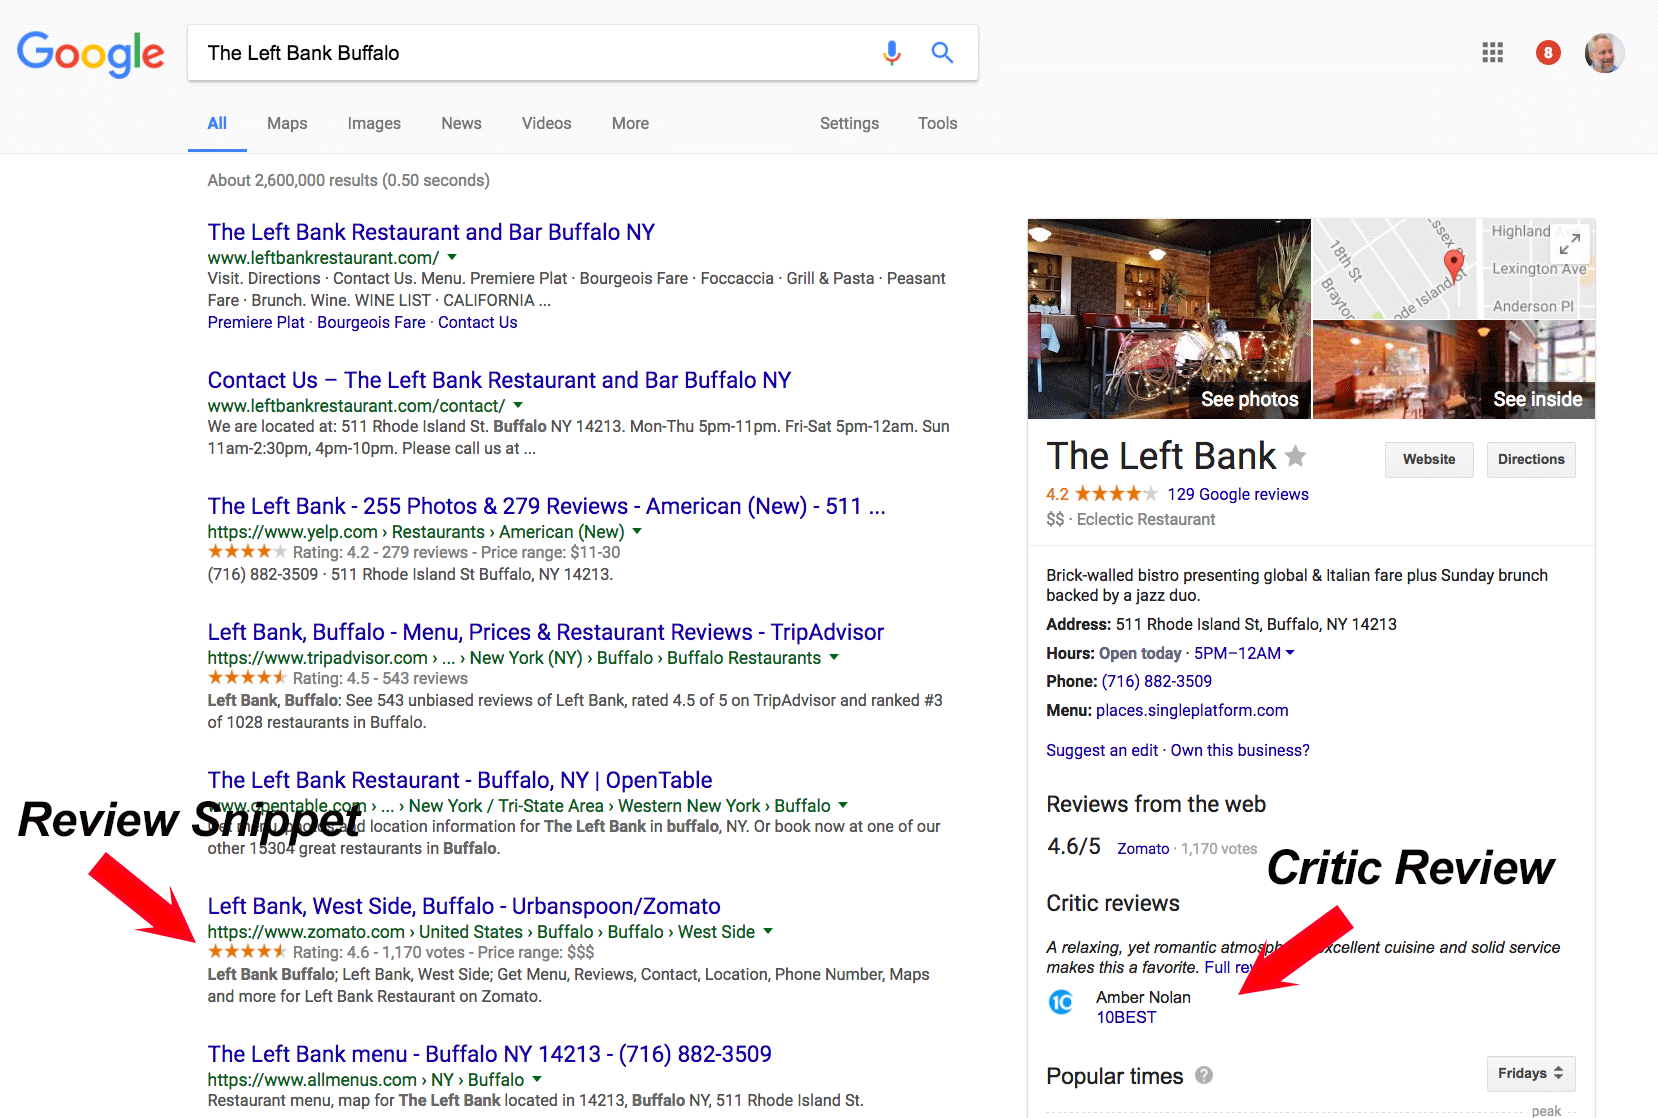This screenshot has height=1118, width=1658.
Task: Click Suggest an edit link
Action: pos(1102,750)
